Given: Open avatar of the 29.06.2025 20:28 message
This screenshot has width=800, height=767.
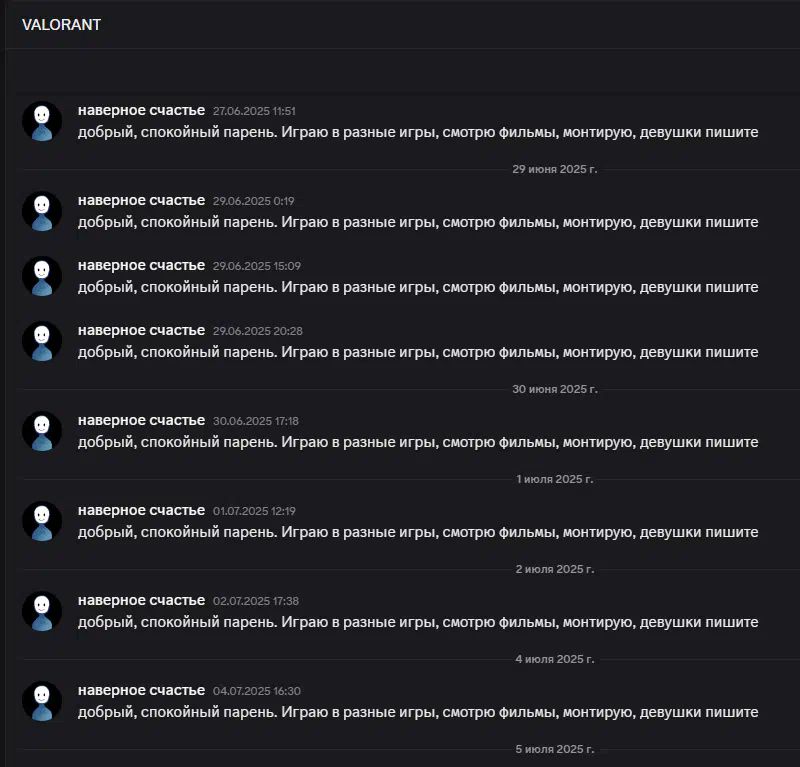Looking at the screenshot, I should 42,341.
